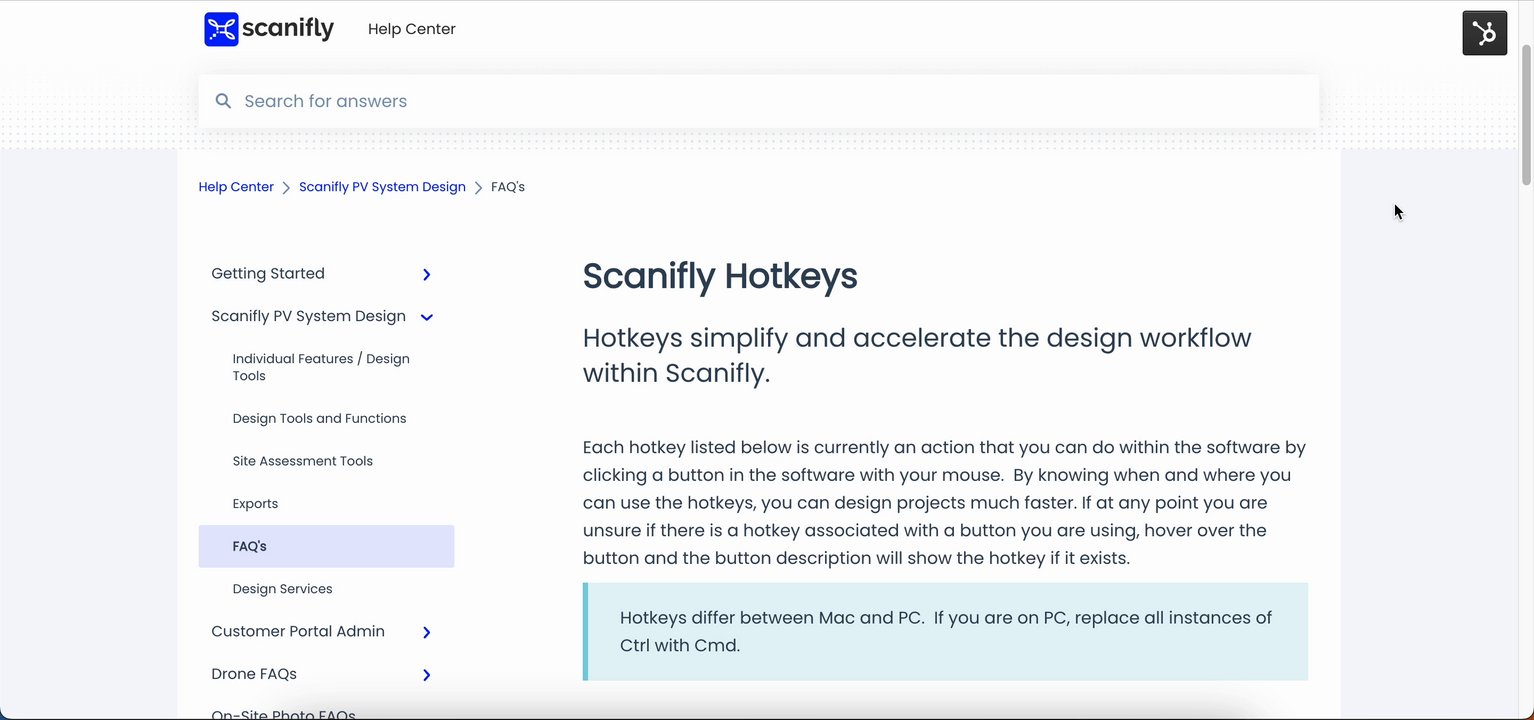Viewport: 1534px width, 720px height.
Task: Collapse Scanifly PV System Design chevron
Action: click(427, 317)
